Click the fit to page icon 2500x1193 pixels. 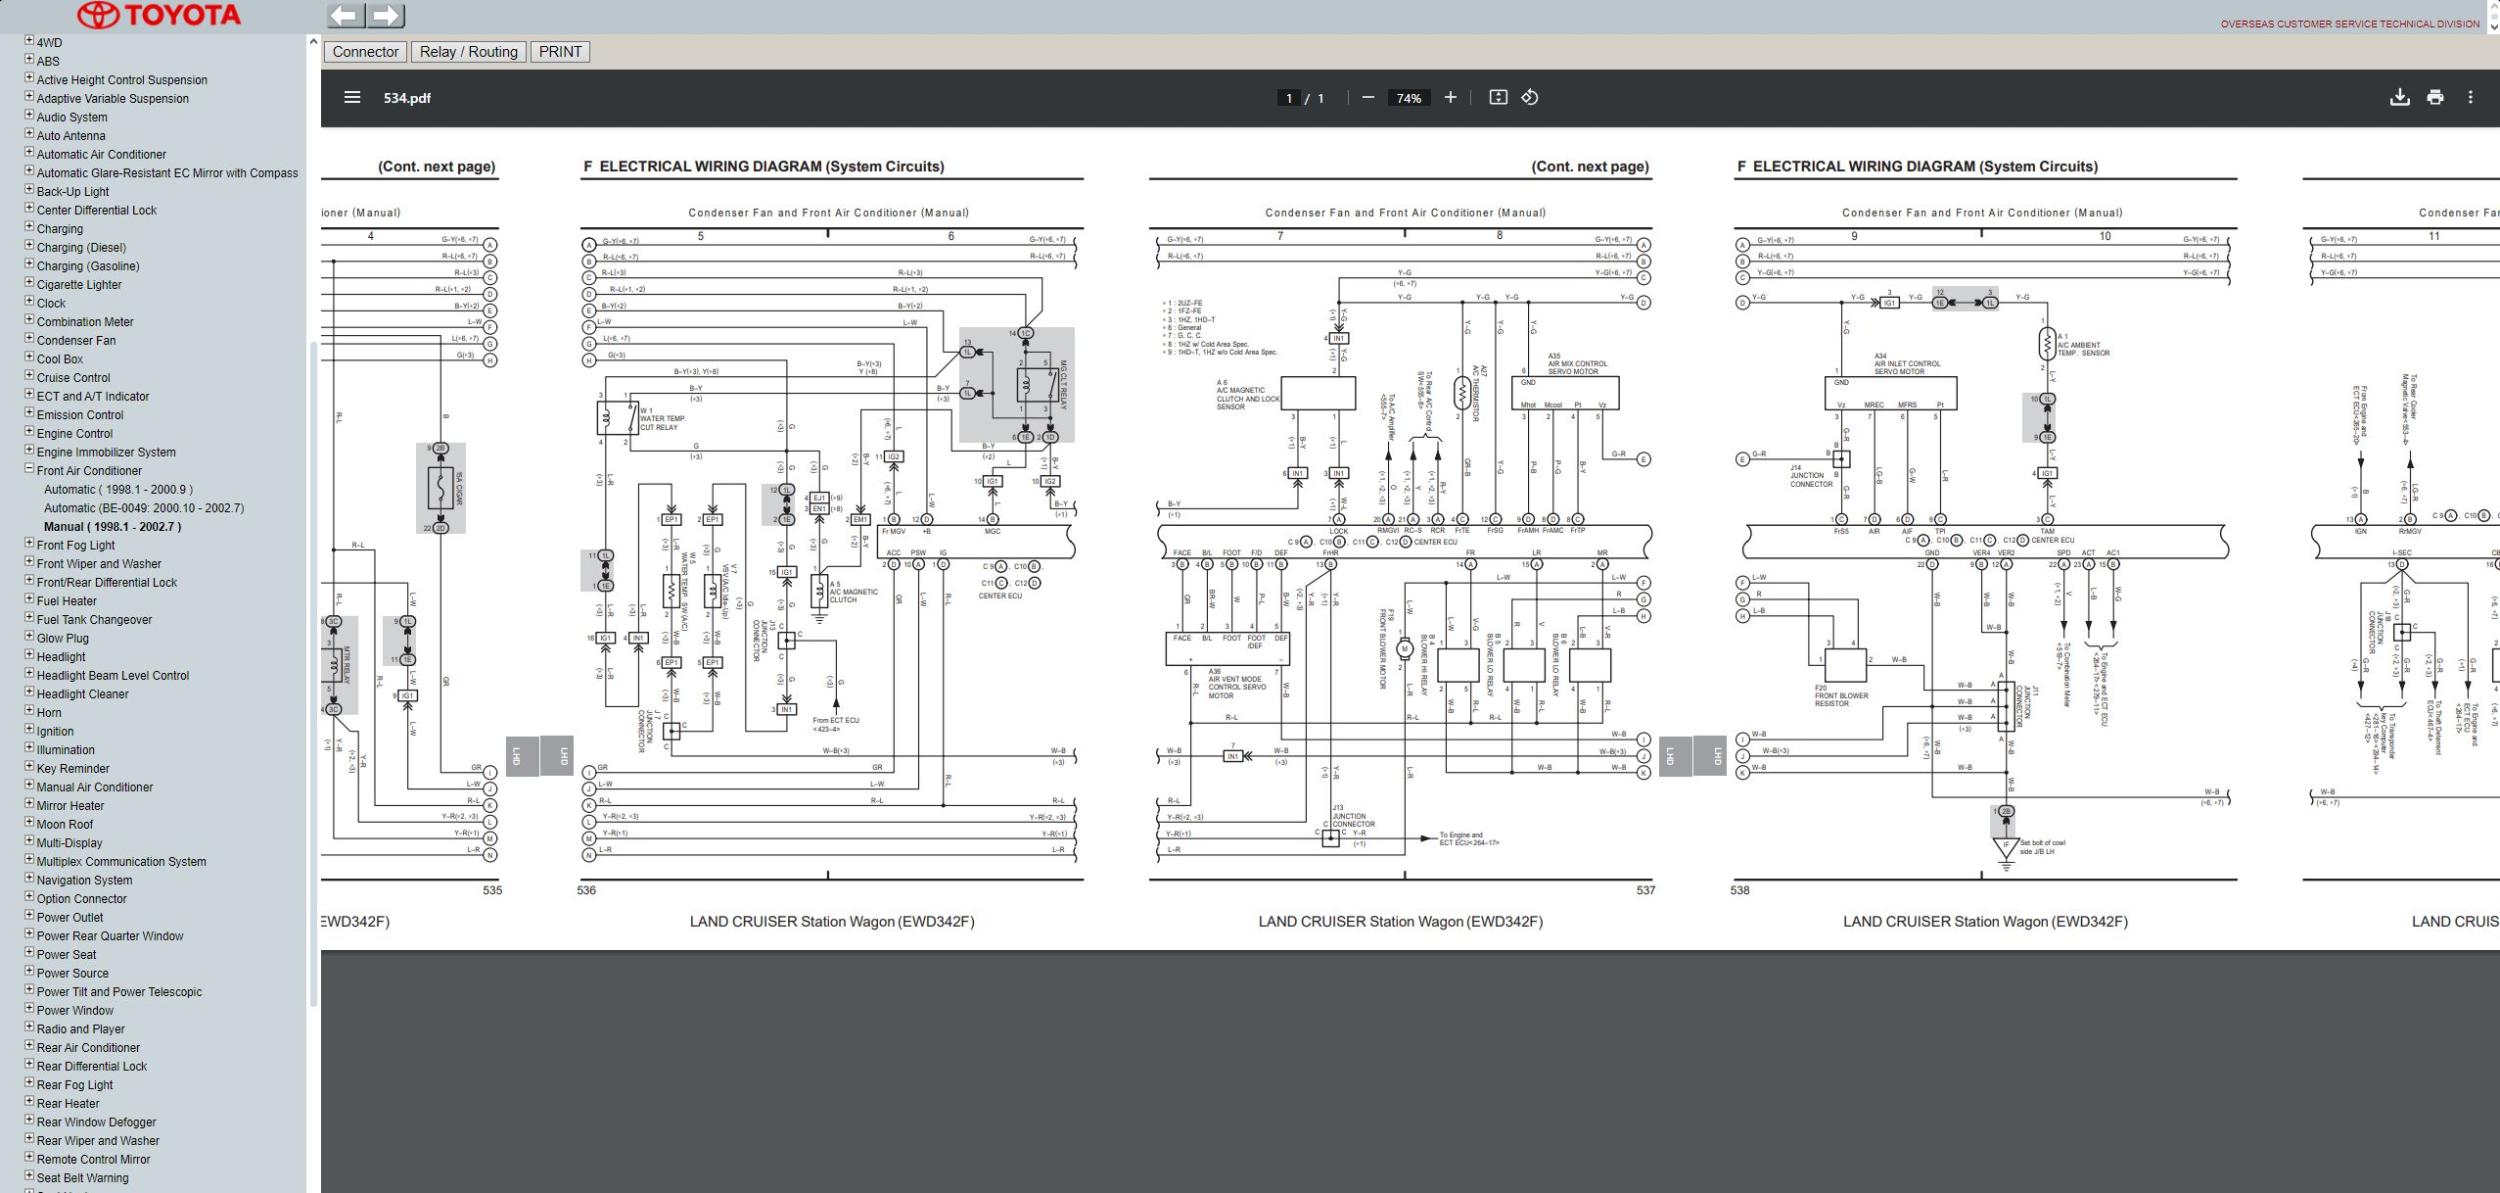(1497, 98)
